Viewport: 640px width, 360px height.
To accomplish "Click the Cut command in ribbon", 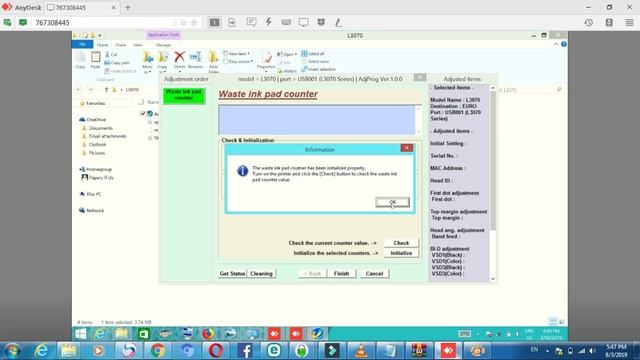I will coord(111,54).
